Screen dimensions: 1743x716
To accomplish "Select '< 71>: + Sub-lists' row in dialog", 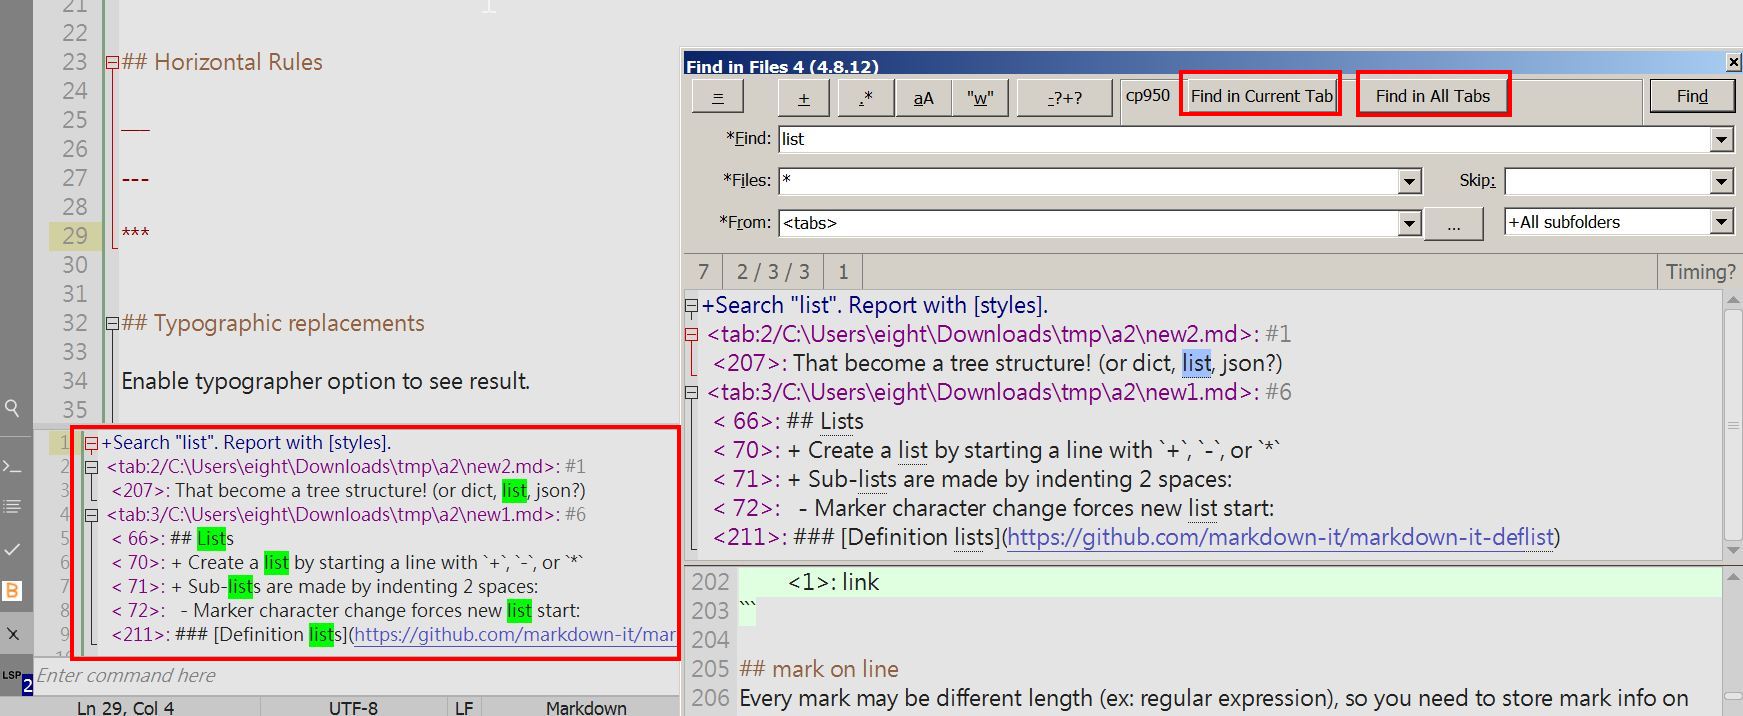I will point(973,479).
